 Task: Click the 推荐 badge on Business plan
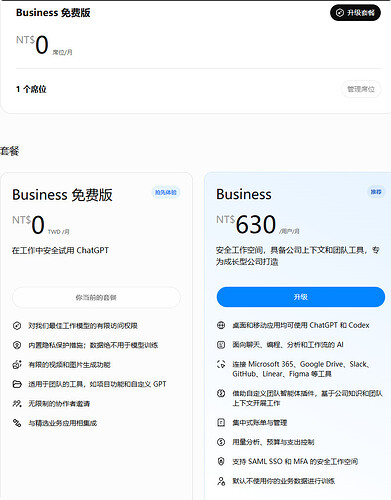(376, 192)
